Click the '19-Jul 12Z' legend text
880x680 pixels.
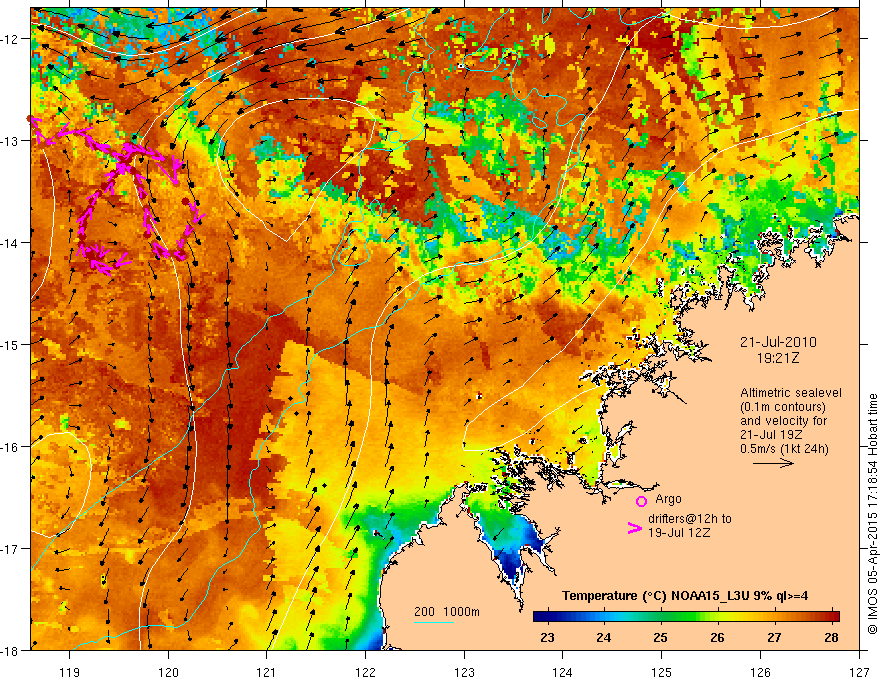(x=679, y=532)
